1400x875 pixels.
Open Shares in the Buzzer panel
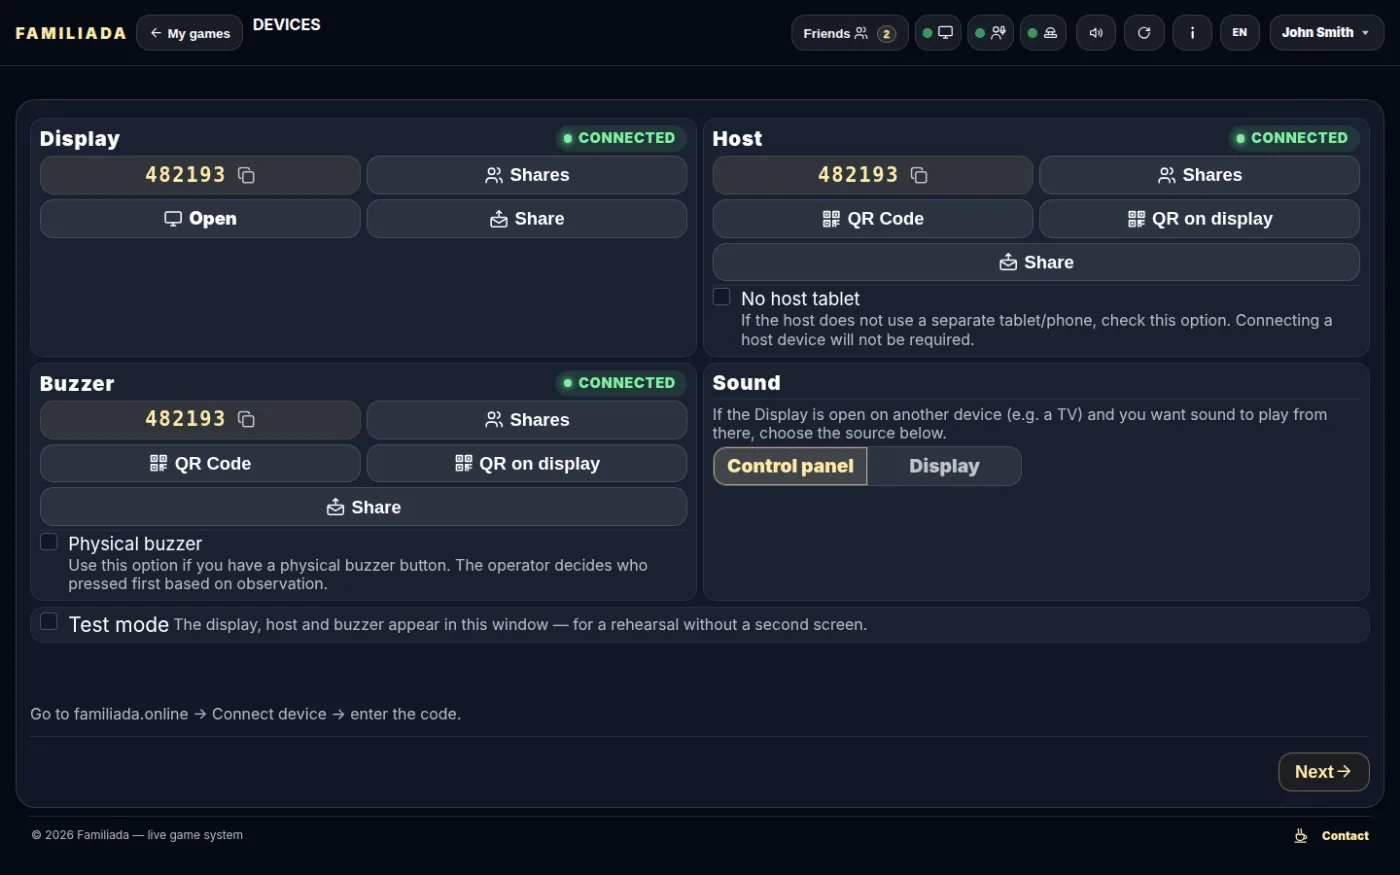pos(527,420)
